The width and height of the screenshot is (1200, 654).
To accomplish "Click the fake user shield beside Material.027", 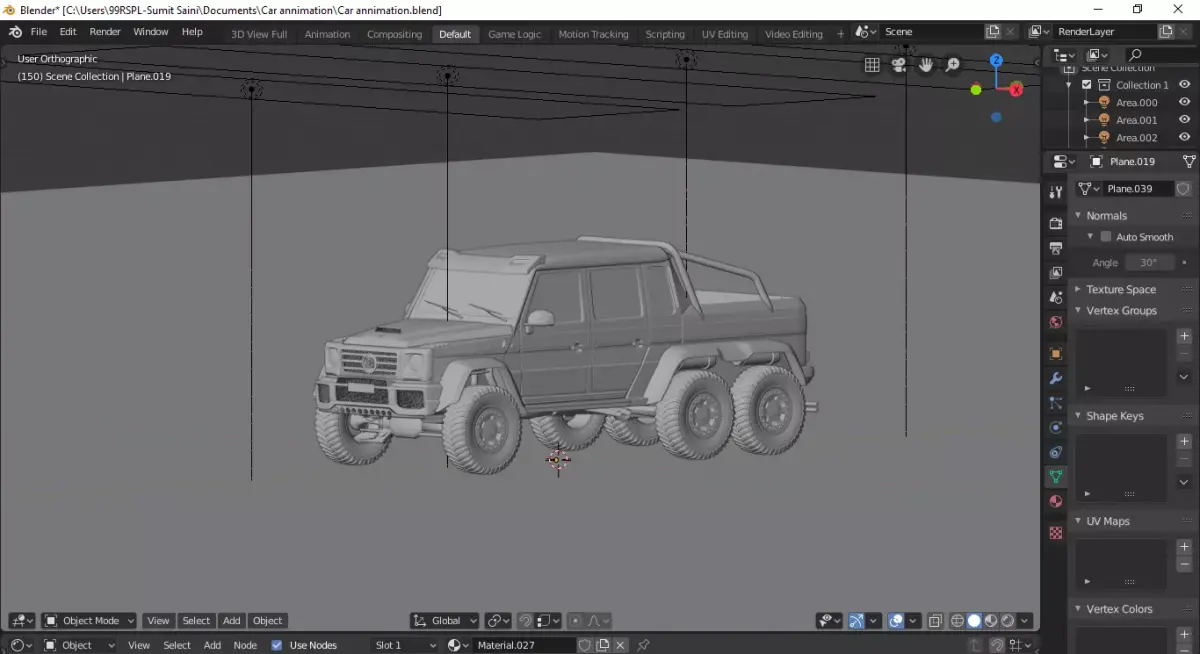I will click(585, 645).
